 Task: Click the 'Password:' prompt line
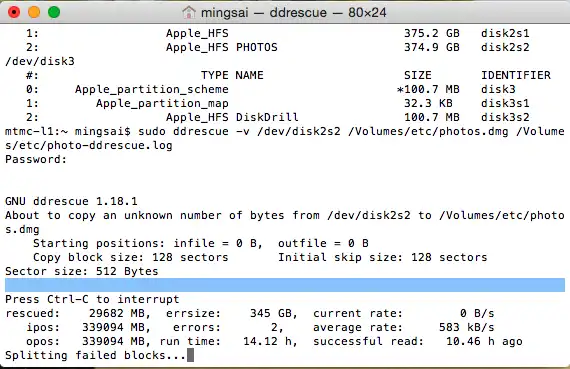[x=36, y=160]
